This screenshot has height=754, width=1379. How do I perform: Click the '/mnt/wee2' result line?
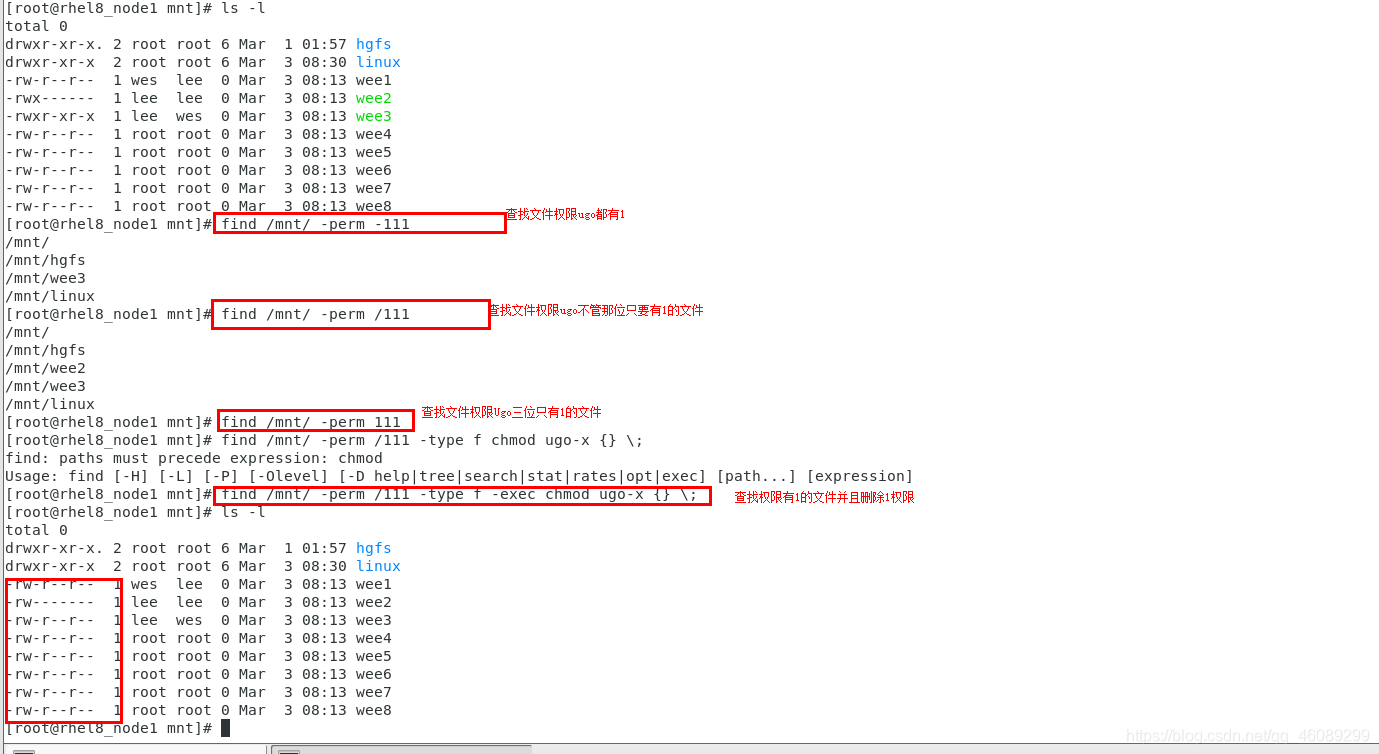click(45, 368)
